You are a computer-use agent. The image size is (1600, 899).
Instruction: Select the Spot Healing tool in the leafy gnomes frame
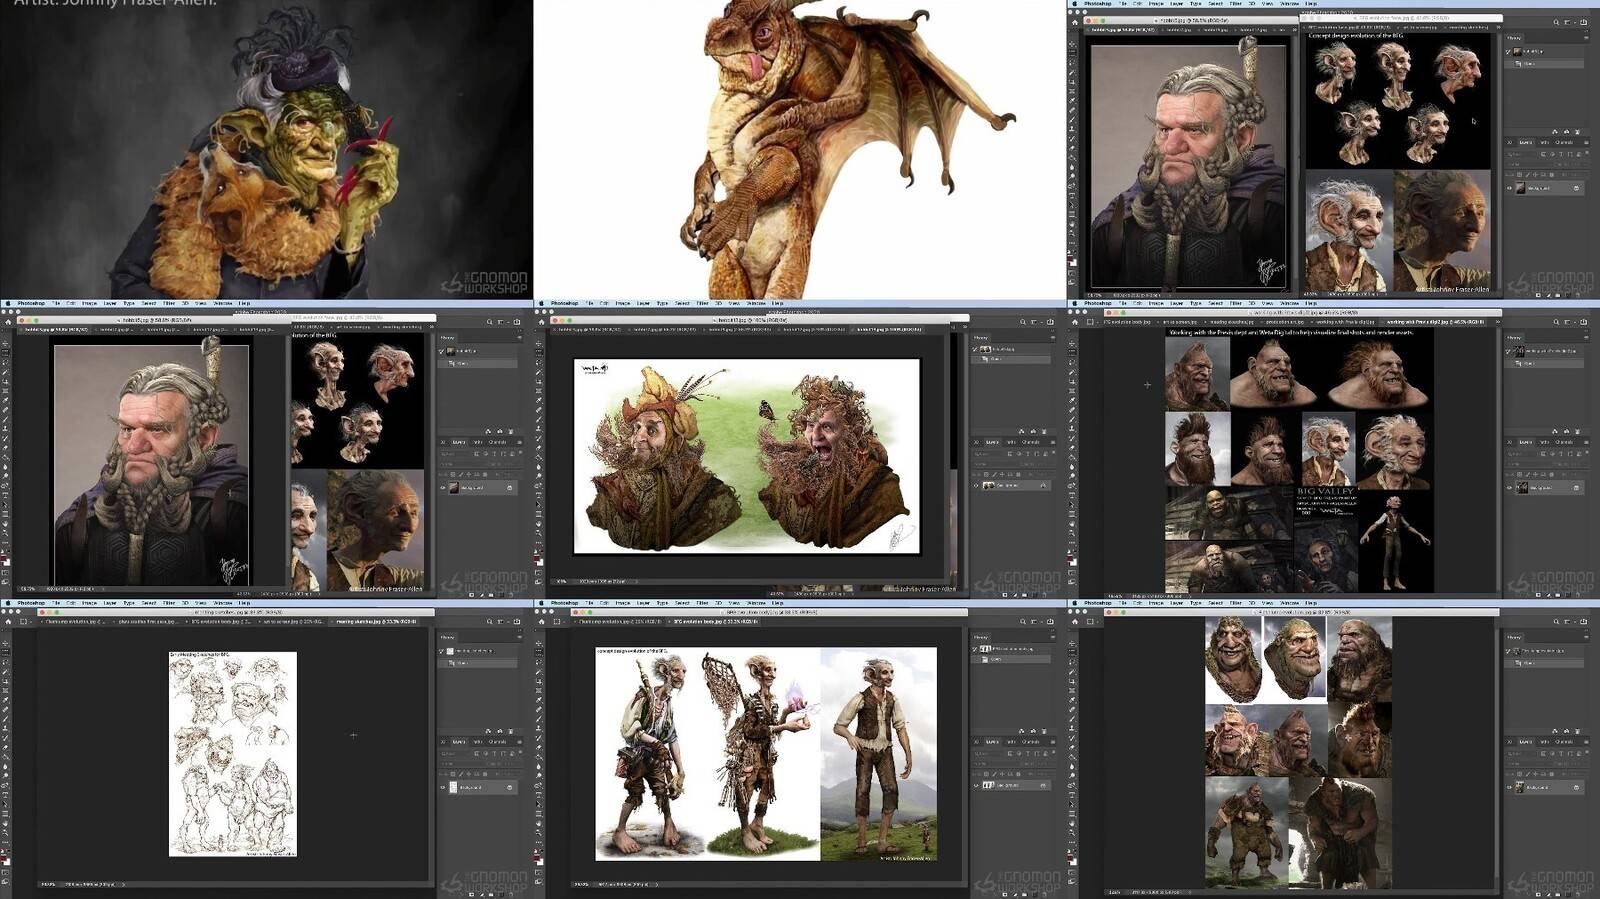538,409
